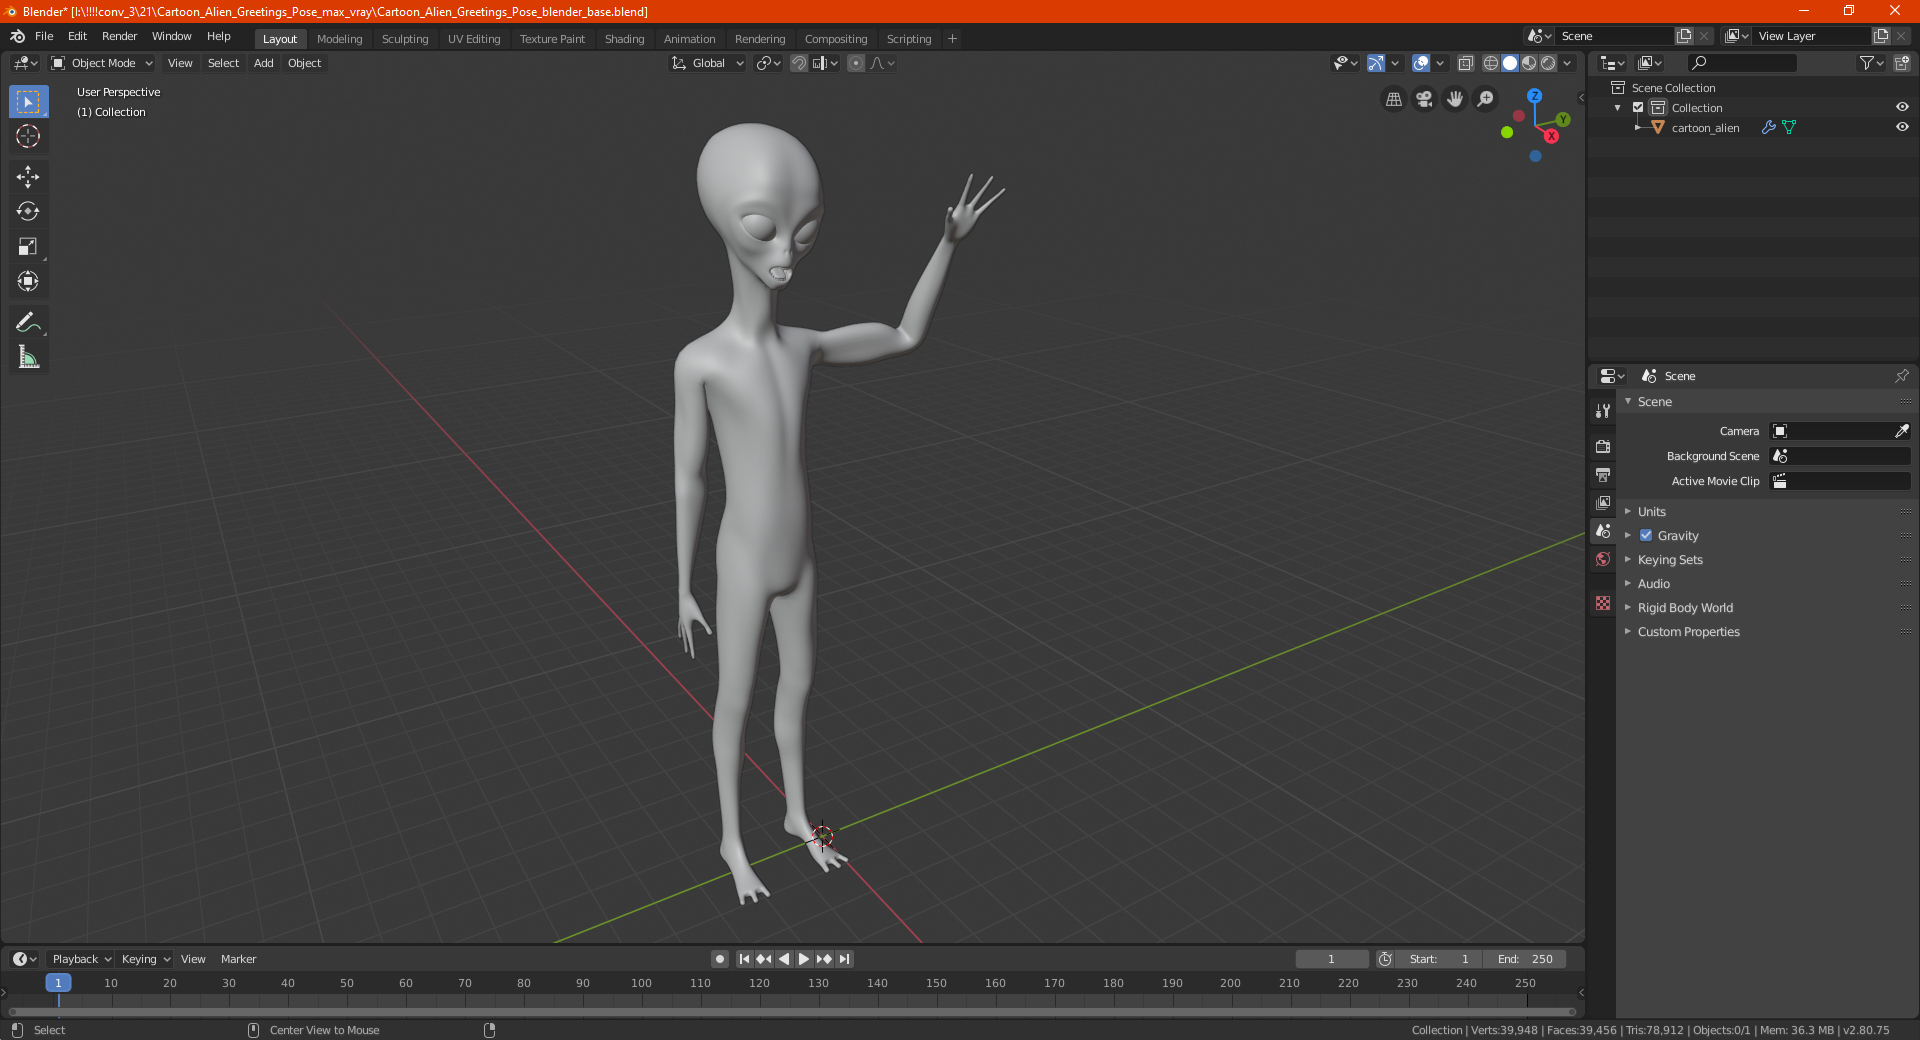Screen dimensions: 1920x1040
Task: Click the End frame 250 field
Action: click(1525, 959)
